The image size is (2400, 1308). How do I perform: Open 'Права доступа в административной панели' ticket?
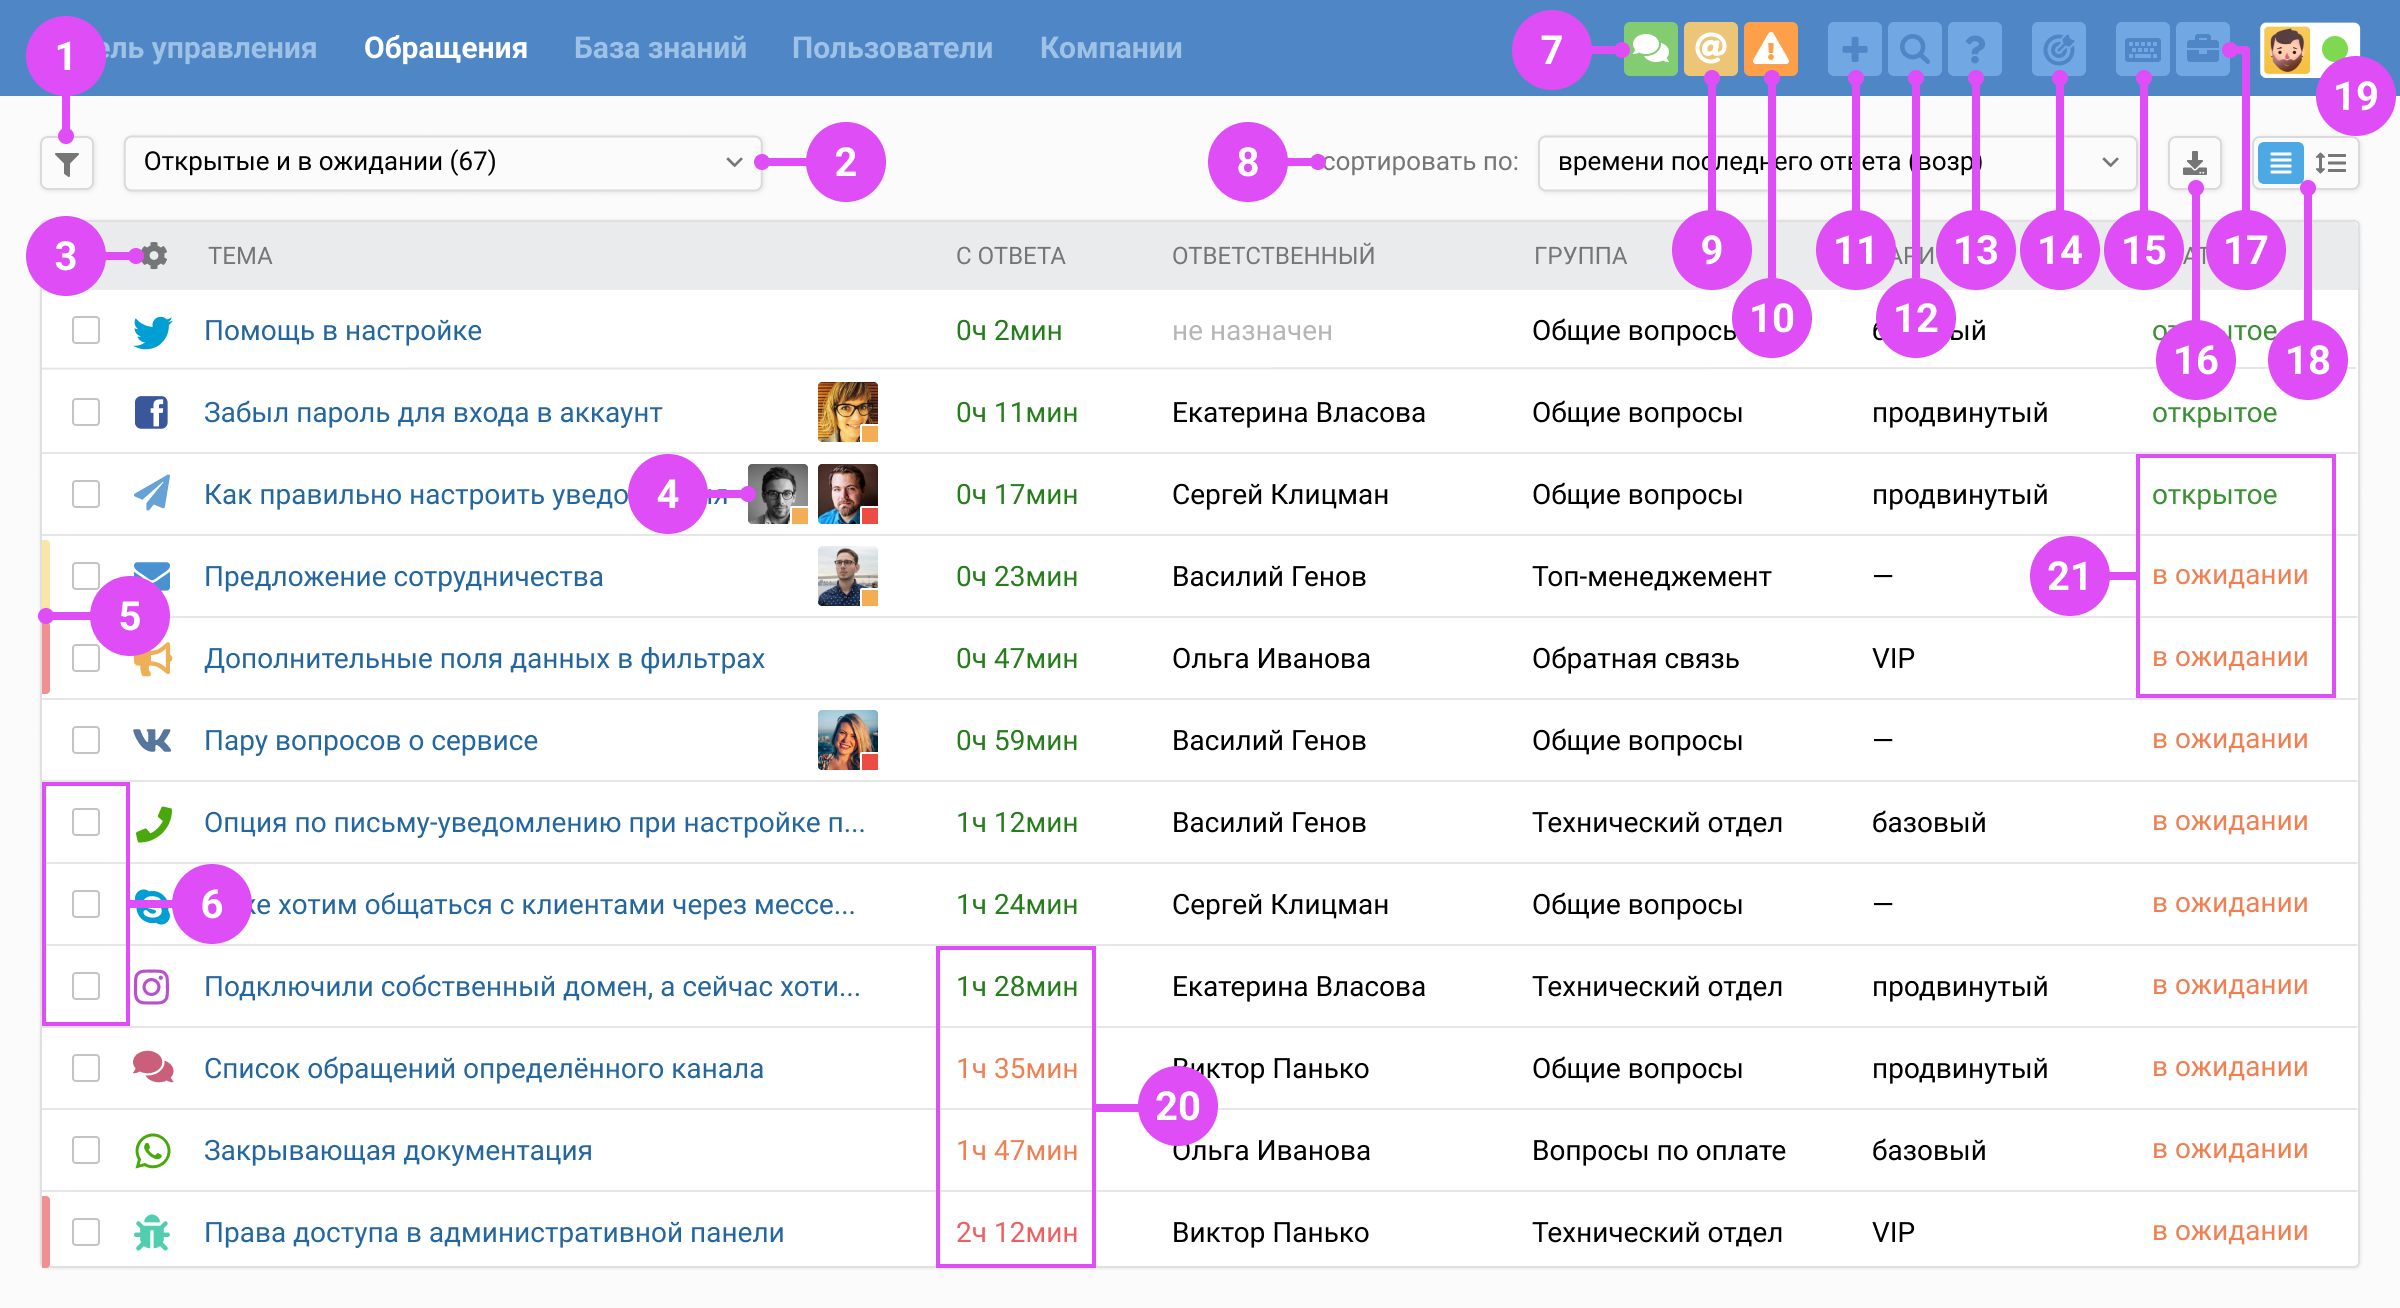click(x=493, y=1232)
